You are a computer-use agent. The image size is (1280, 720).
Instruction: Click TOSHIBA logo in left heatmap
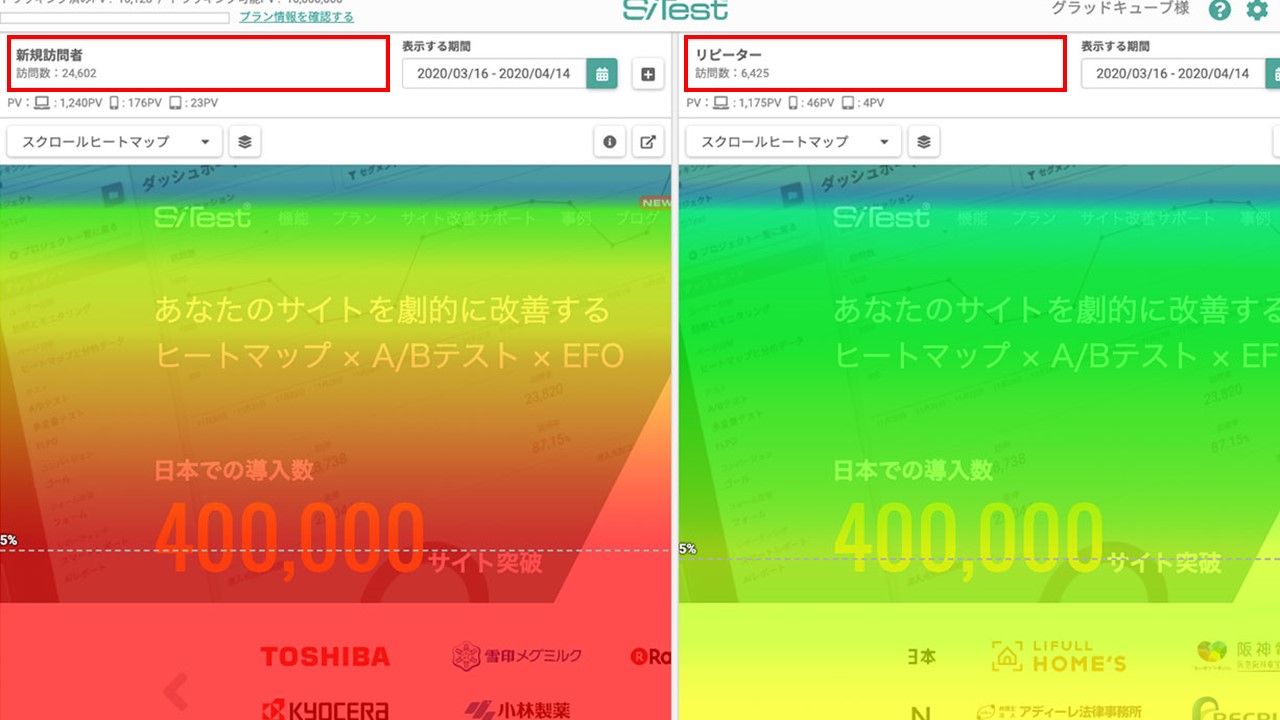pos(325,657)
